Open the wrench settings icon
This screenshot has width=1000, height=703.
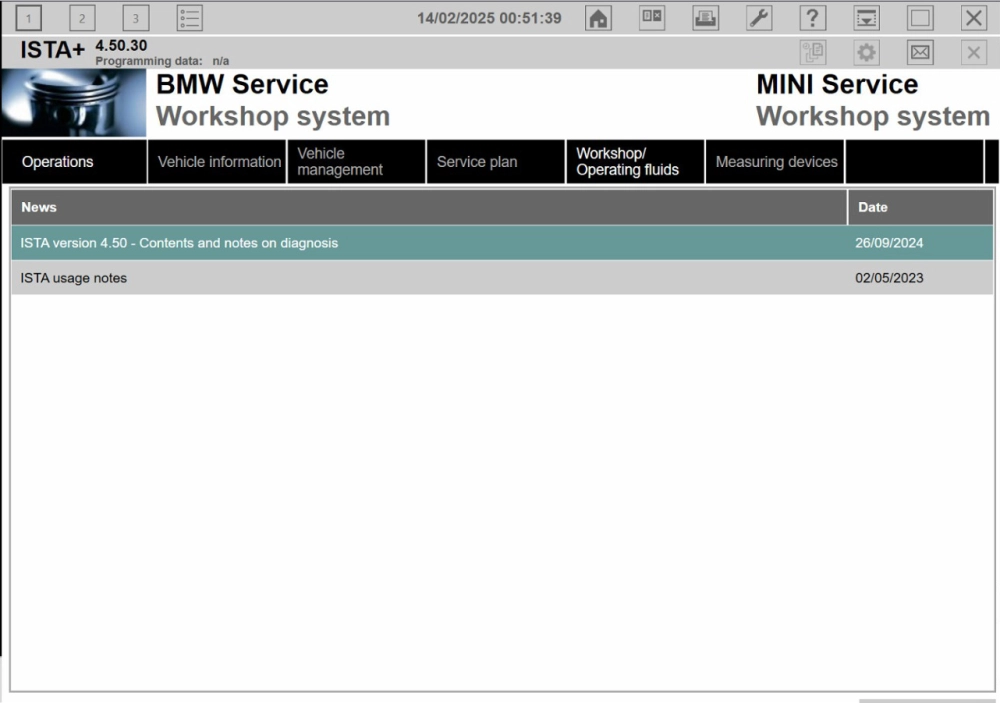click(759, 18)
